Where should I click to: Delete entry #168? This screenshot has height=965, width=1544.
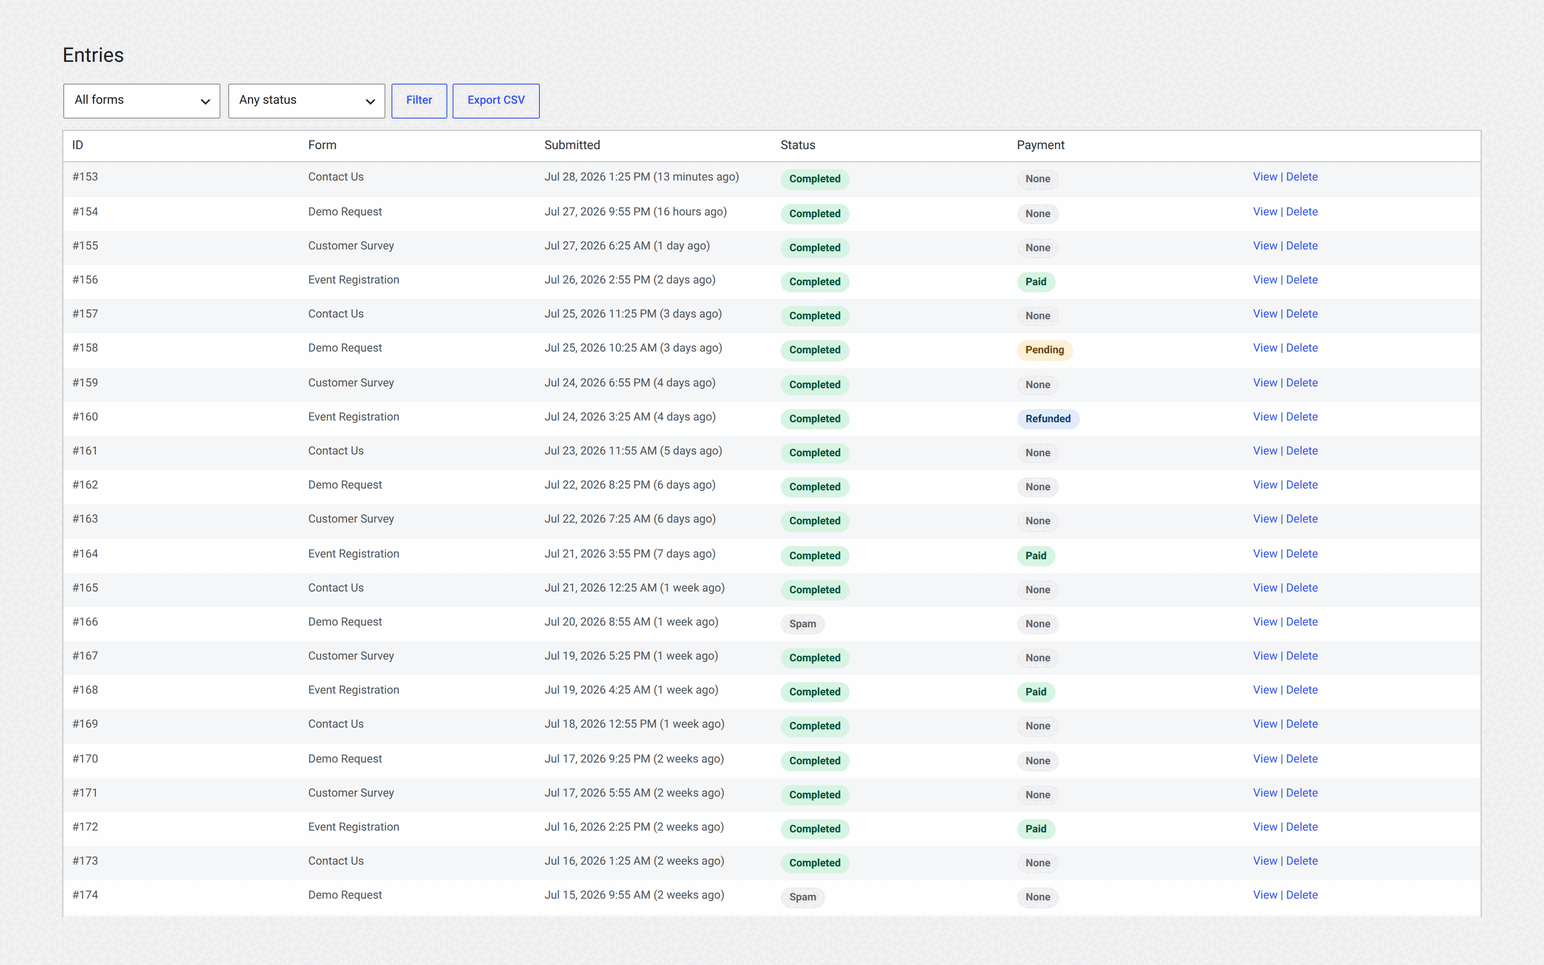pos(1302,690)
